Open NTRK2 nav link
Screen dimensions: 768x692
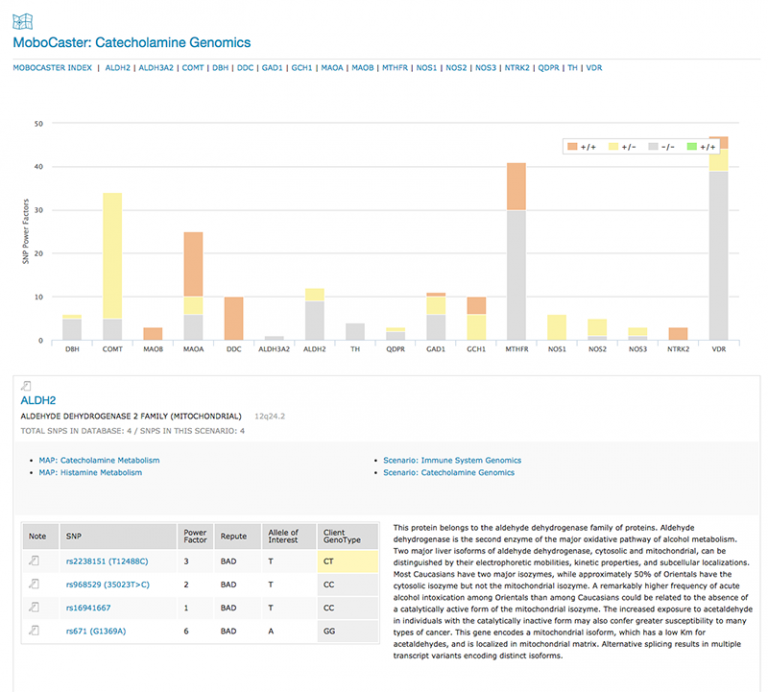click(517, 68)
